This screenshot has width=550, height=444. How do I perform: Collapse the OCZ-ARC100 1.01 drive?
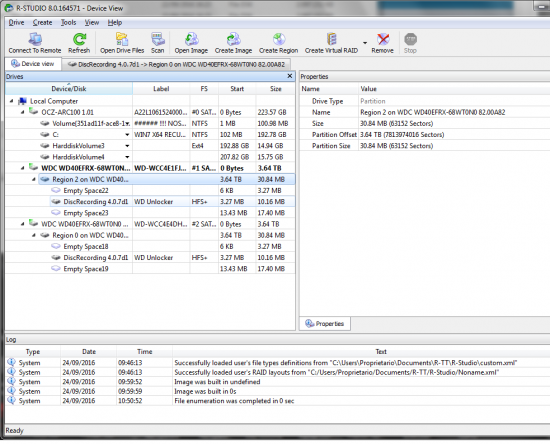pyautogui.click(x=23, y=112)
